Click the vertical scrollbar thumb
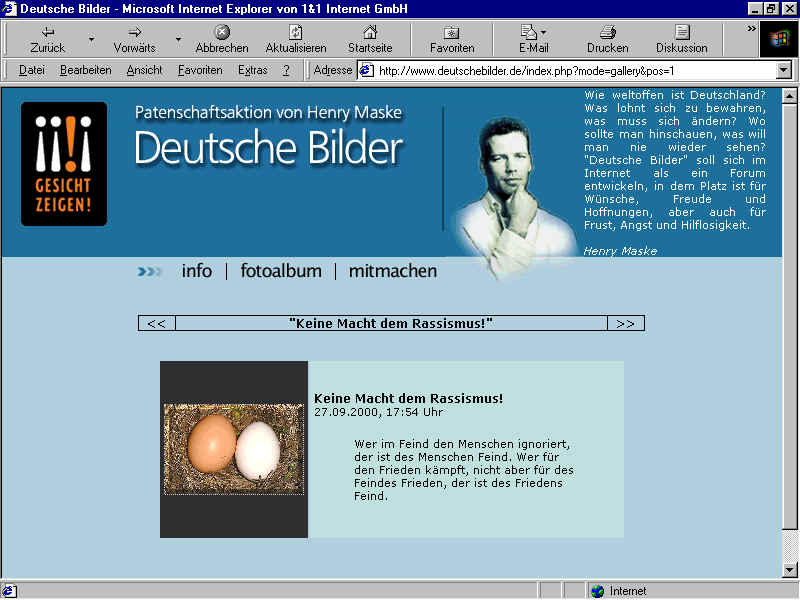 tap(789, 316)
